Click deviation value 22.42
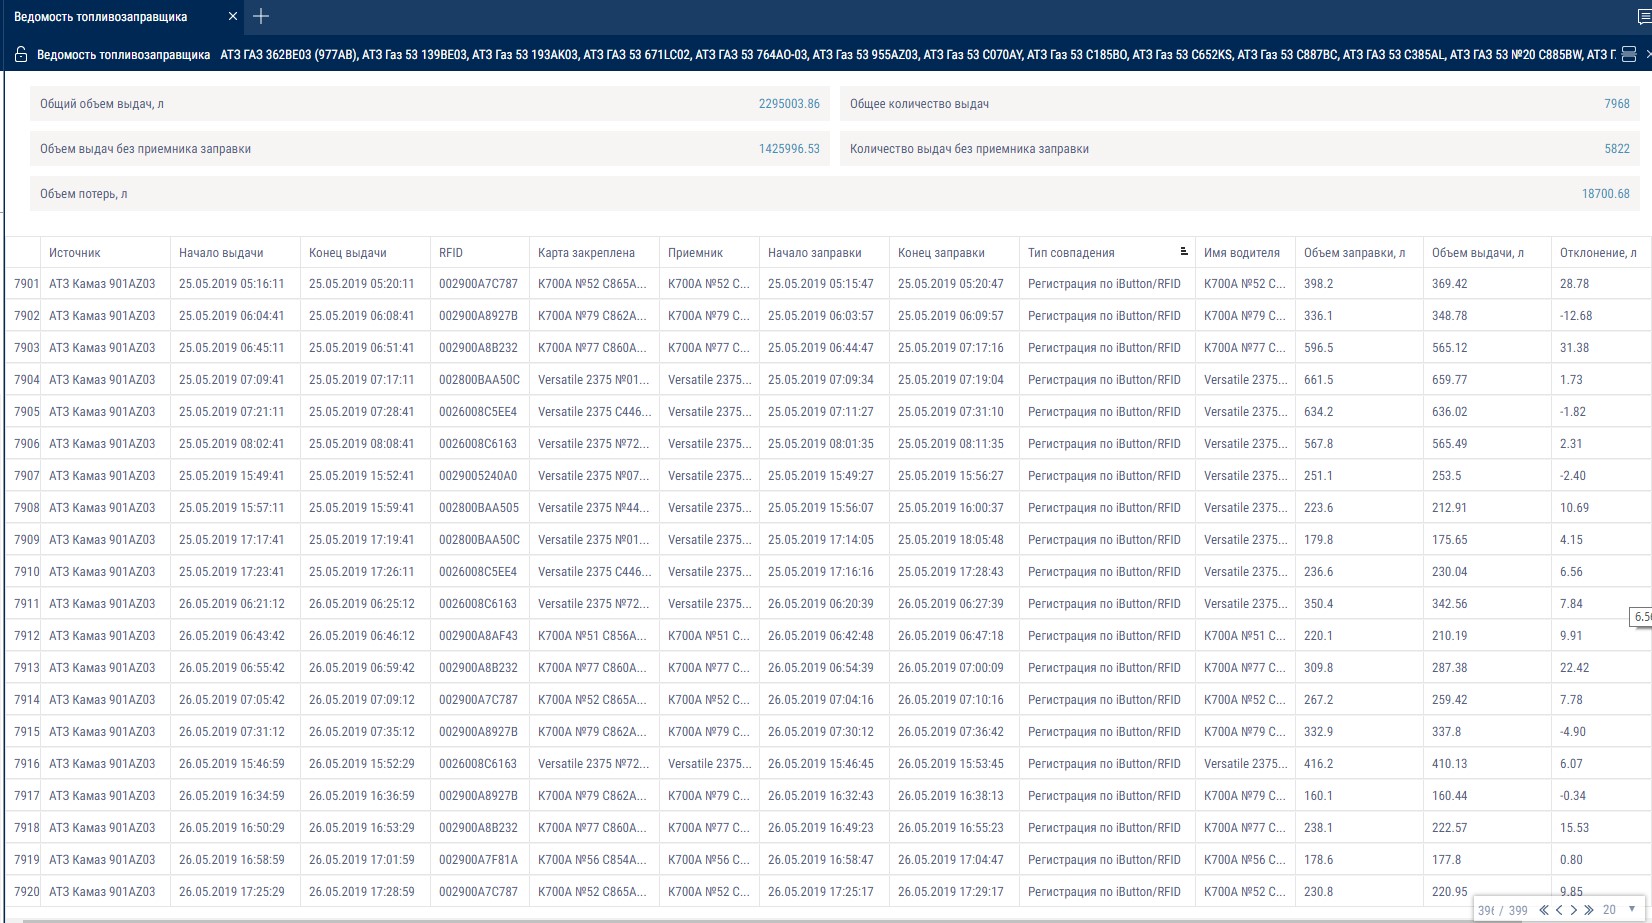 click(1574, 668)
